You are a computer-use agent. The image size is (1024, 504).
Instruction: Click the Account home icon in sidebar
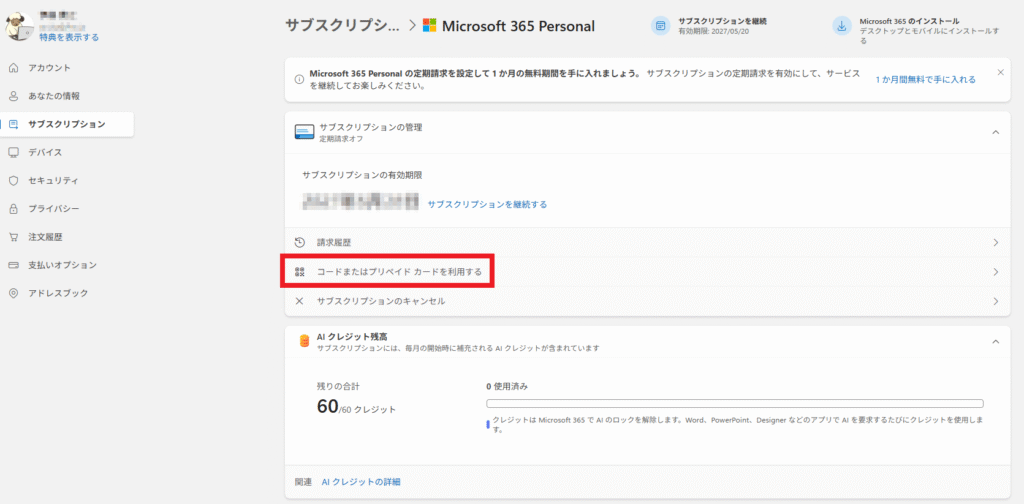click(14, 68)
